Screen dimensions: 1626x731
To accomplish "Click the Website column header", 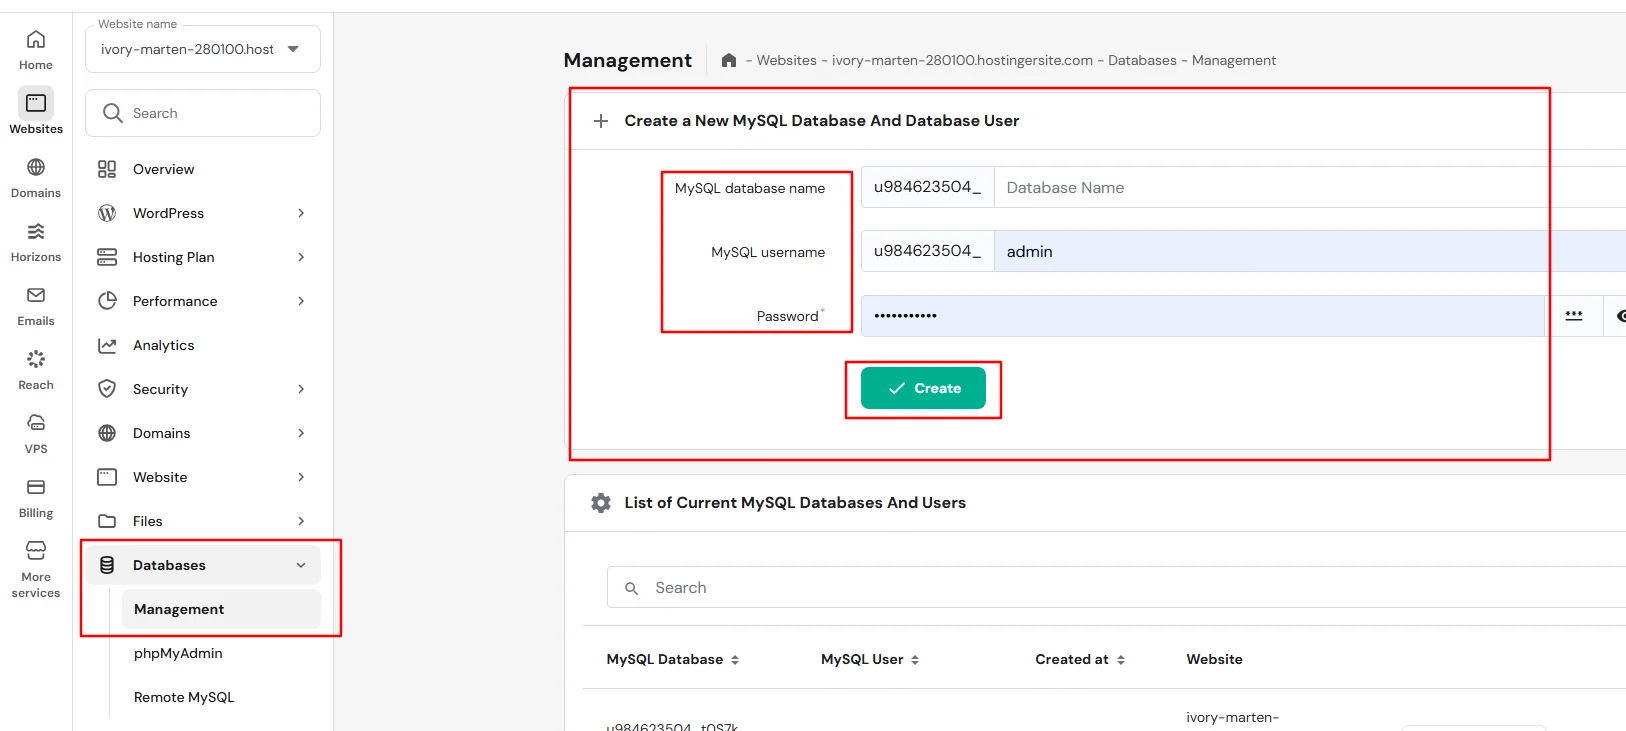I will pyautogui.click(x=1214, y=660).
